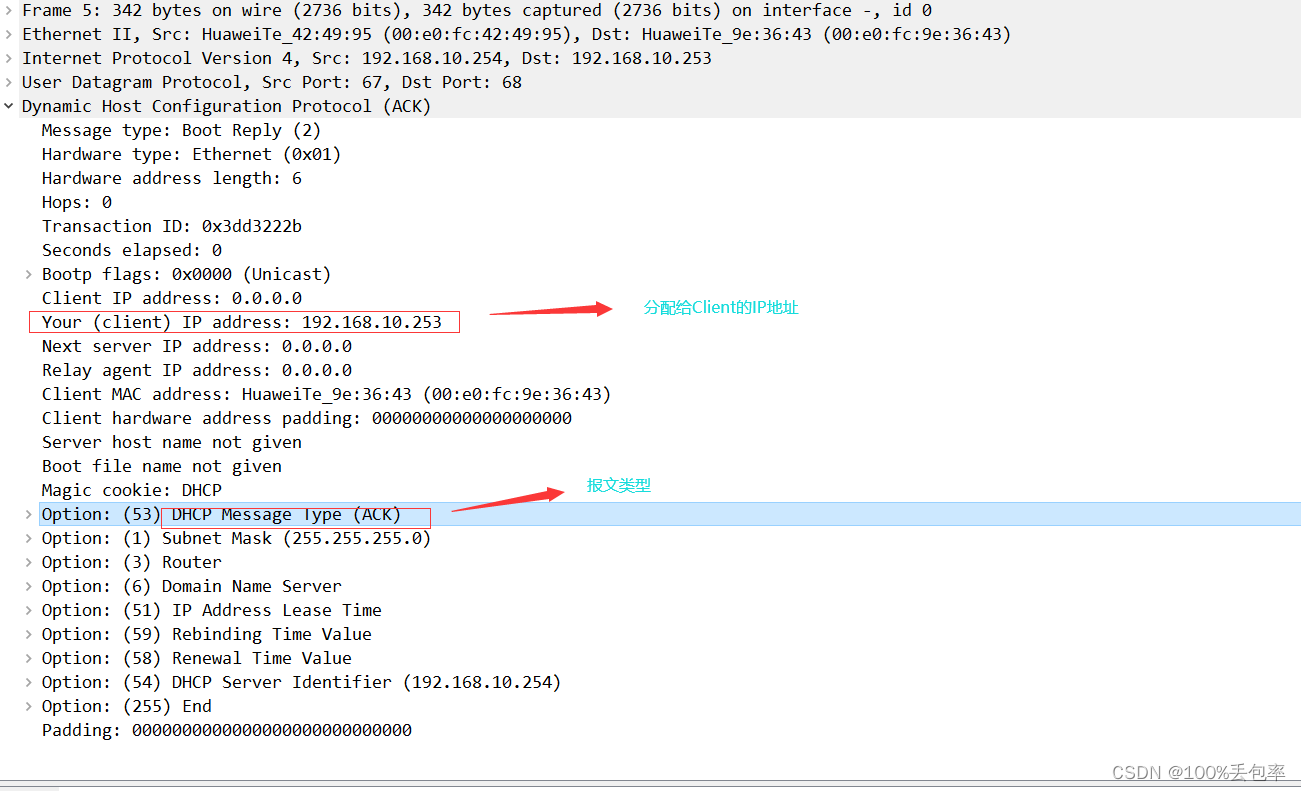This screenshot has width=1301, height=791.
Task: Select Hardware address length: 6 line
Action: coord(171,179)
